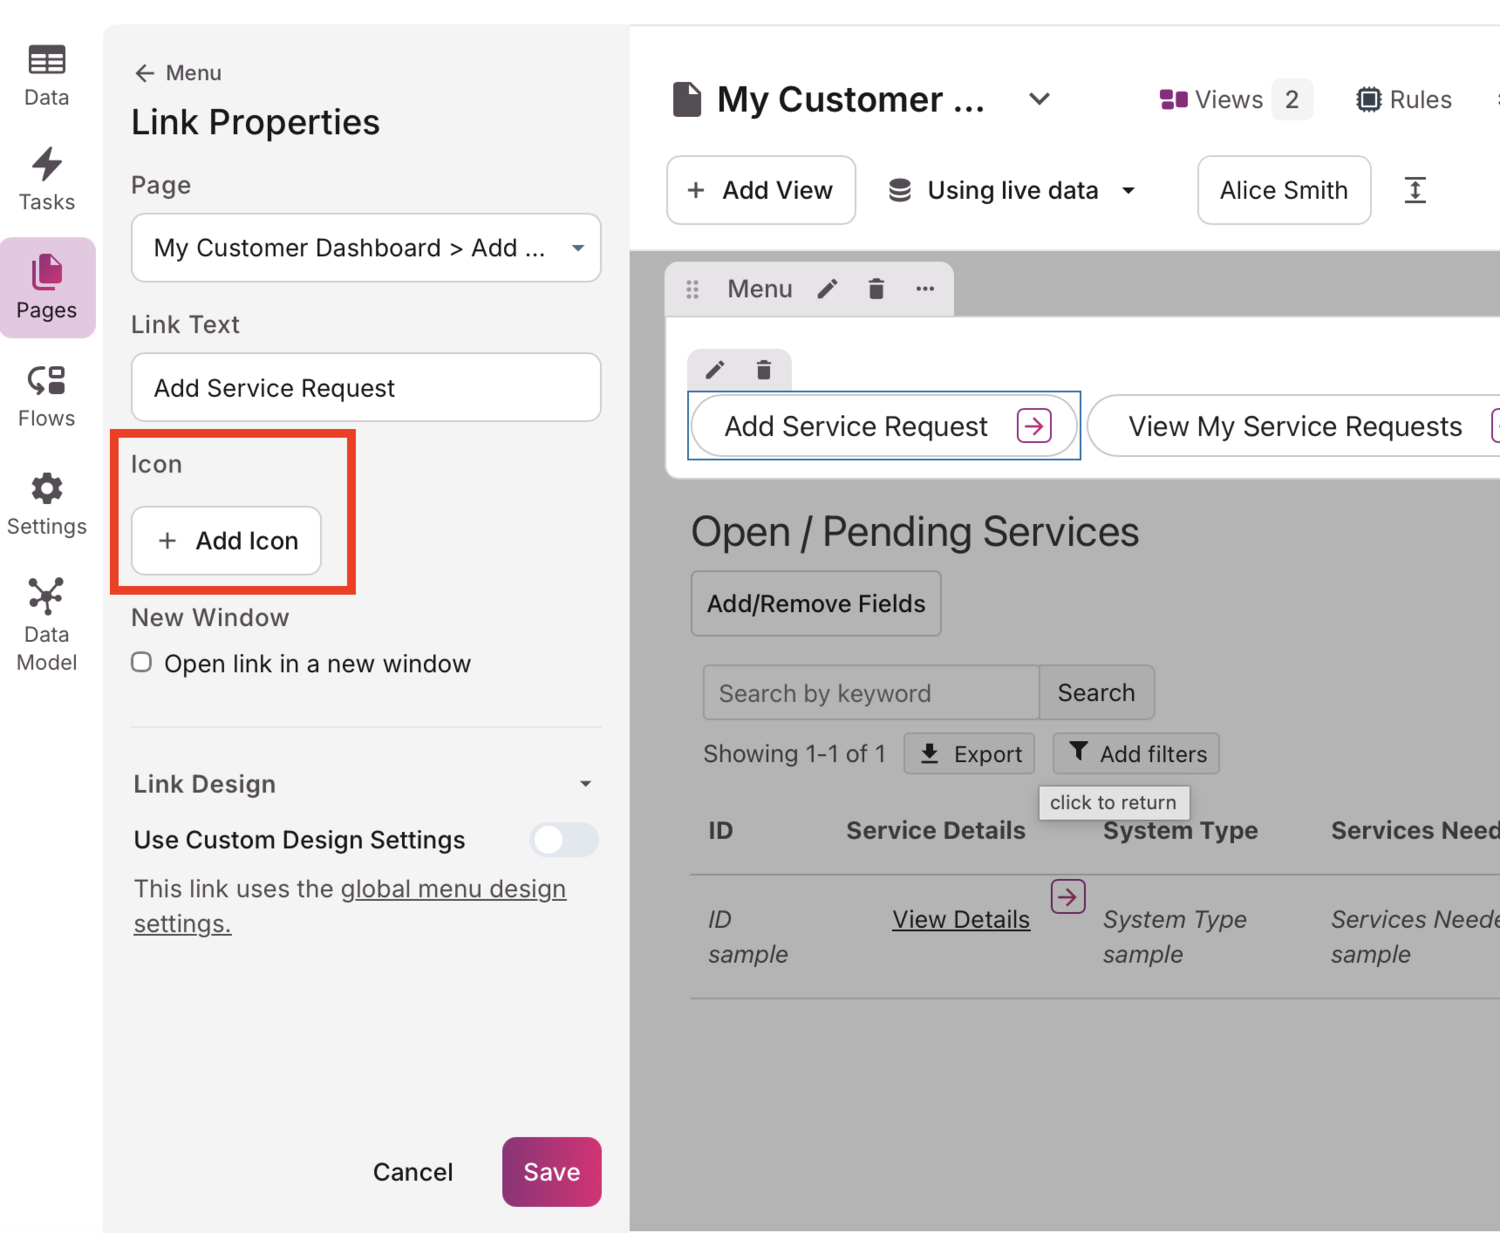Click the Search by keyword field
The height and width of the screenshot is (1233, 1500).
coord(870,692)
